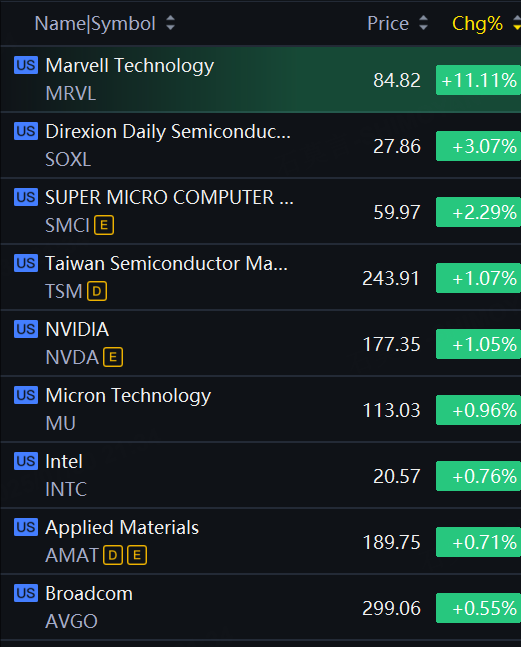Click the E badge next to AMAT

click(x=137, y=555)
